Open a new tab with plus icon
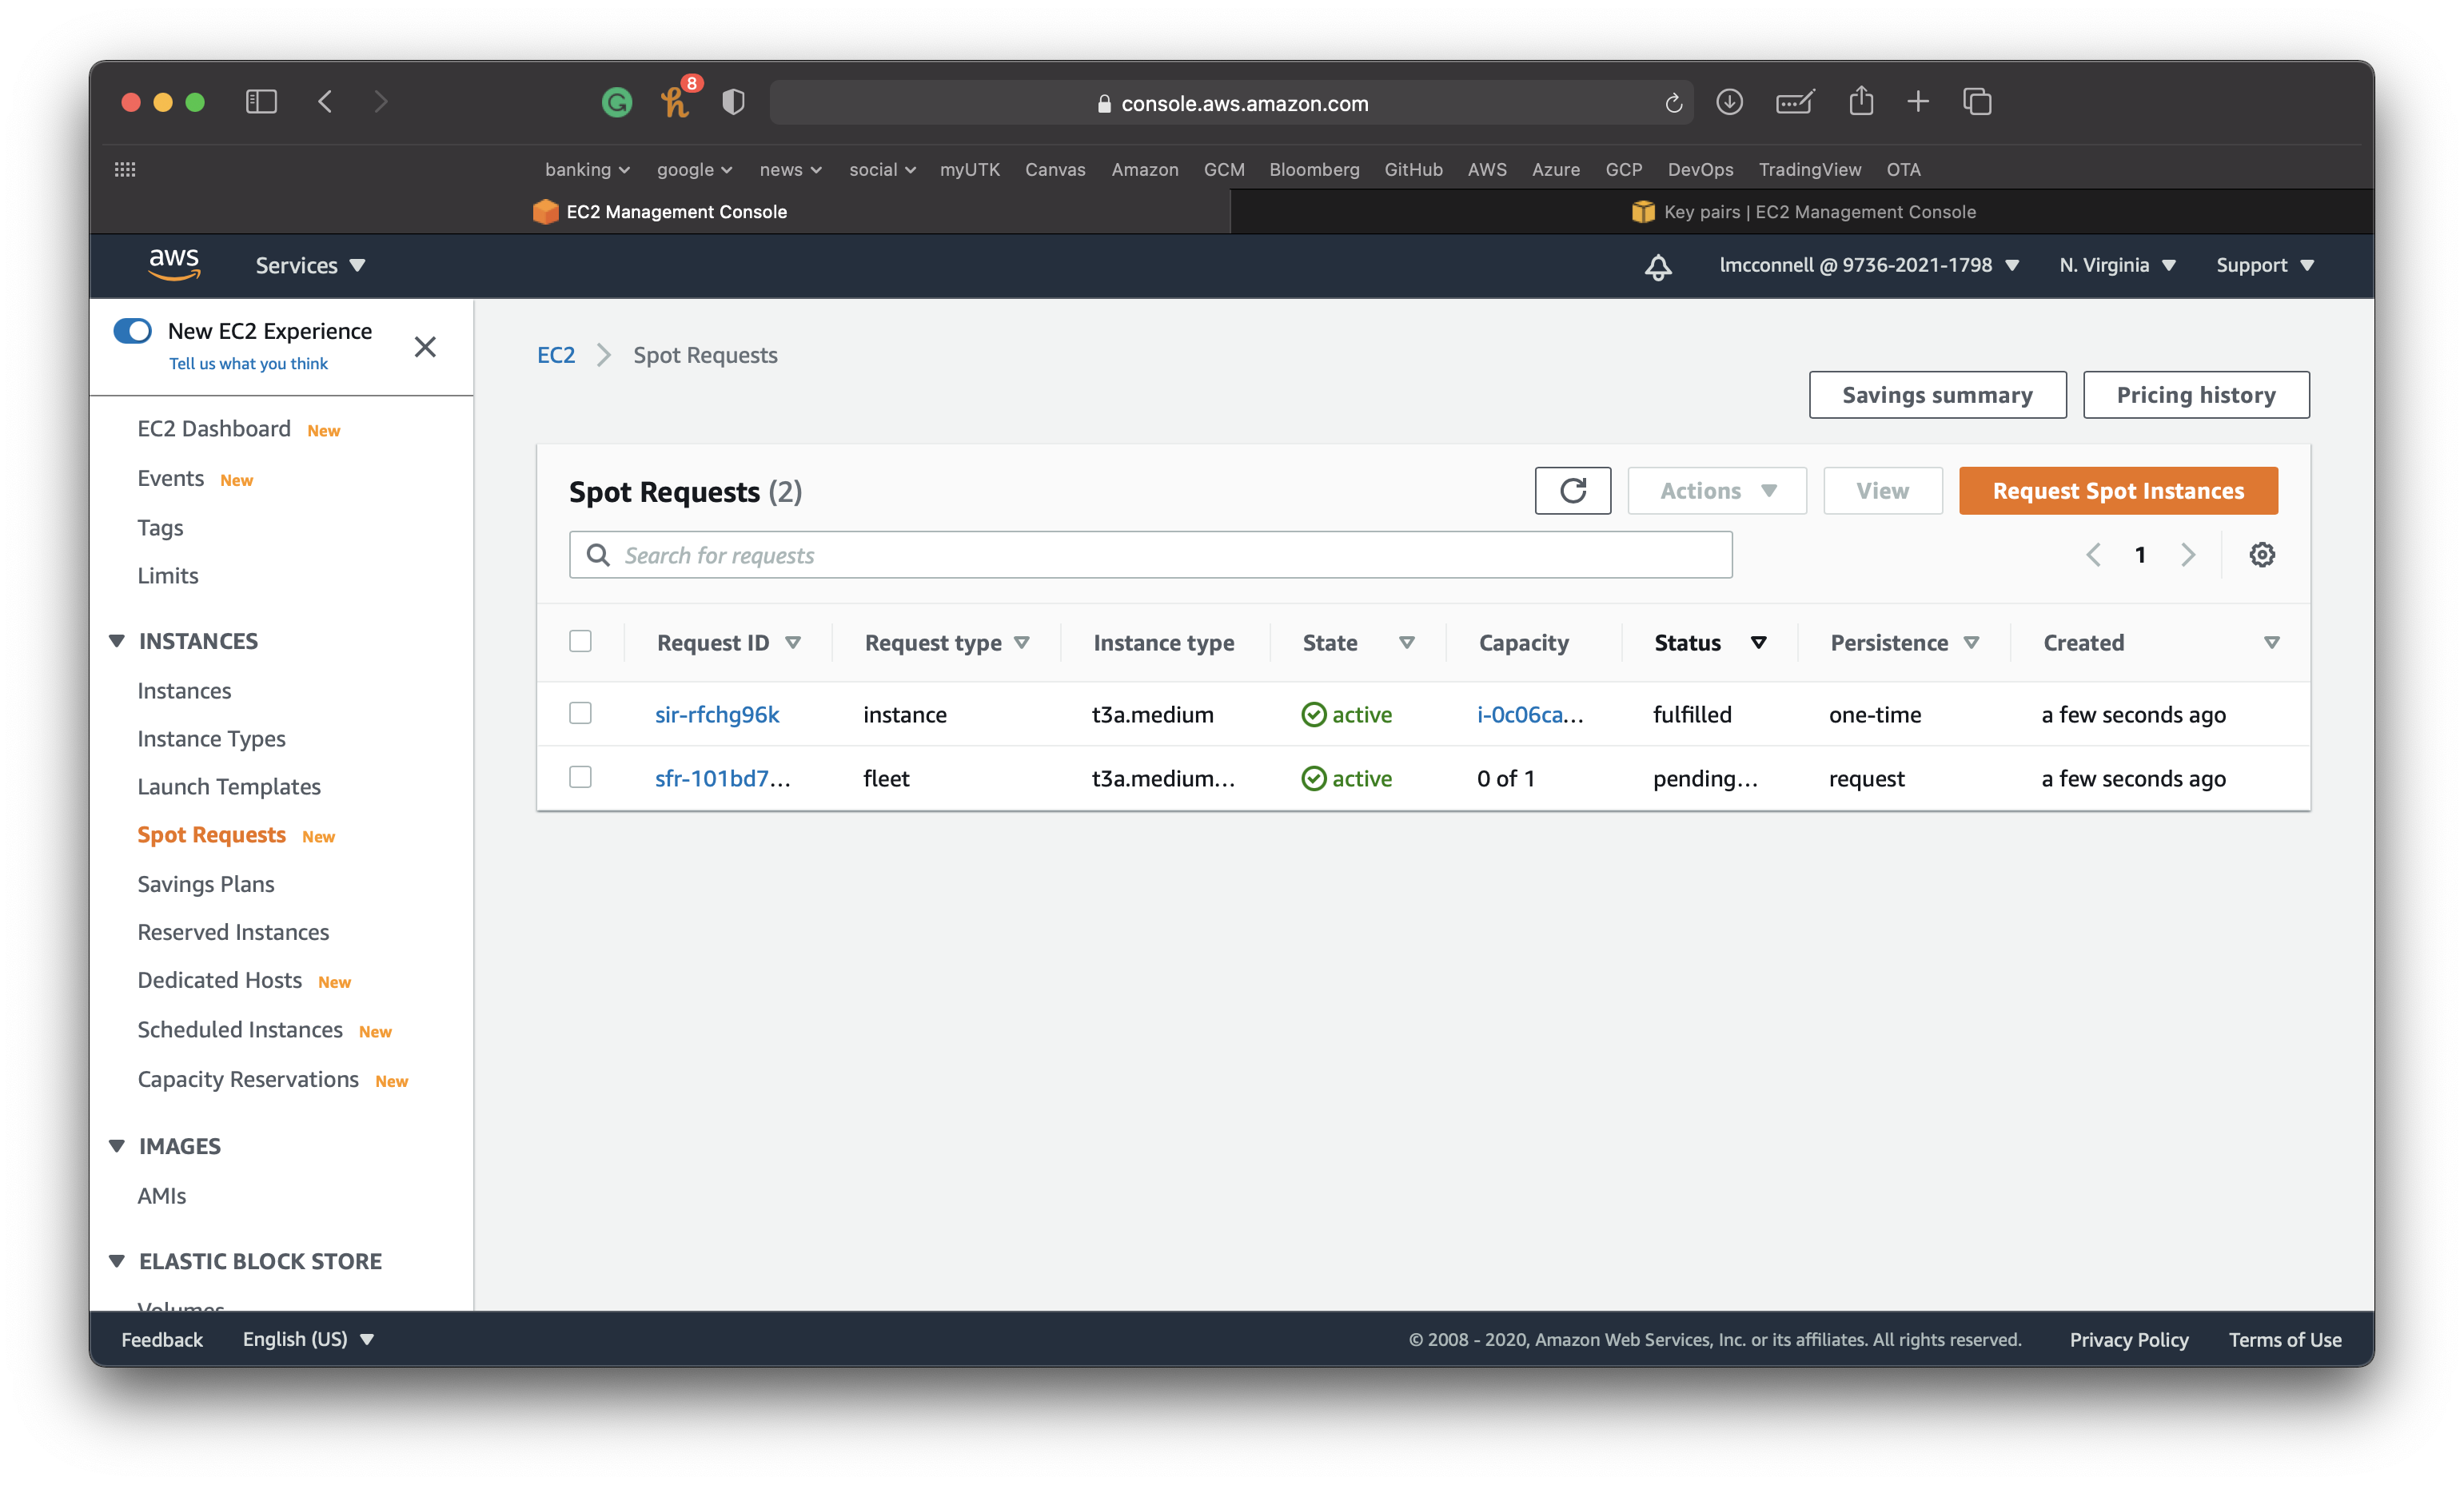Viewport: 2464px width, 1485px height. pos(1918,102)
